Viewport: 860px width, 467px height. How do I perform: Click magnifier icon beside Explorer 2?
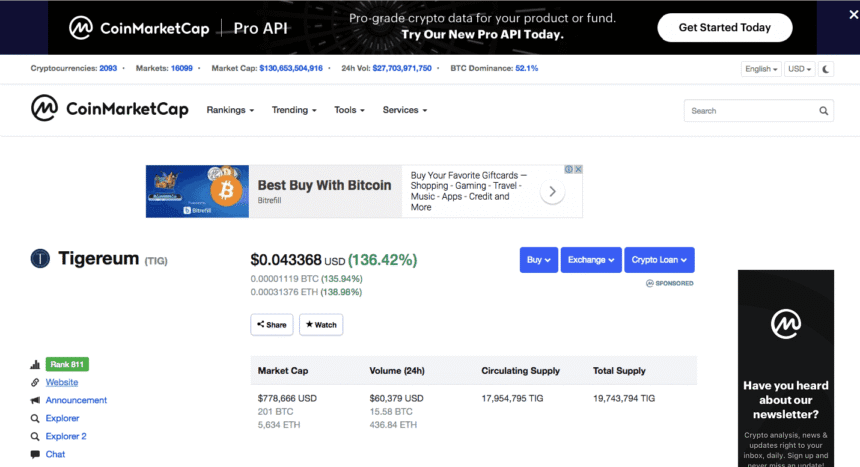click(x=35, y=437)
